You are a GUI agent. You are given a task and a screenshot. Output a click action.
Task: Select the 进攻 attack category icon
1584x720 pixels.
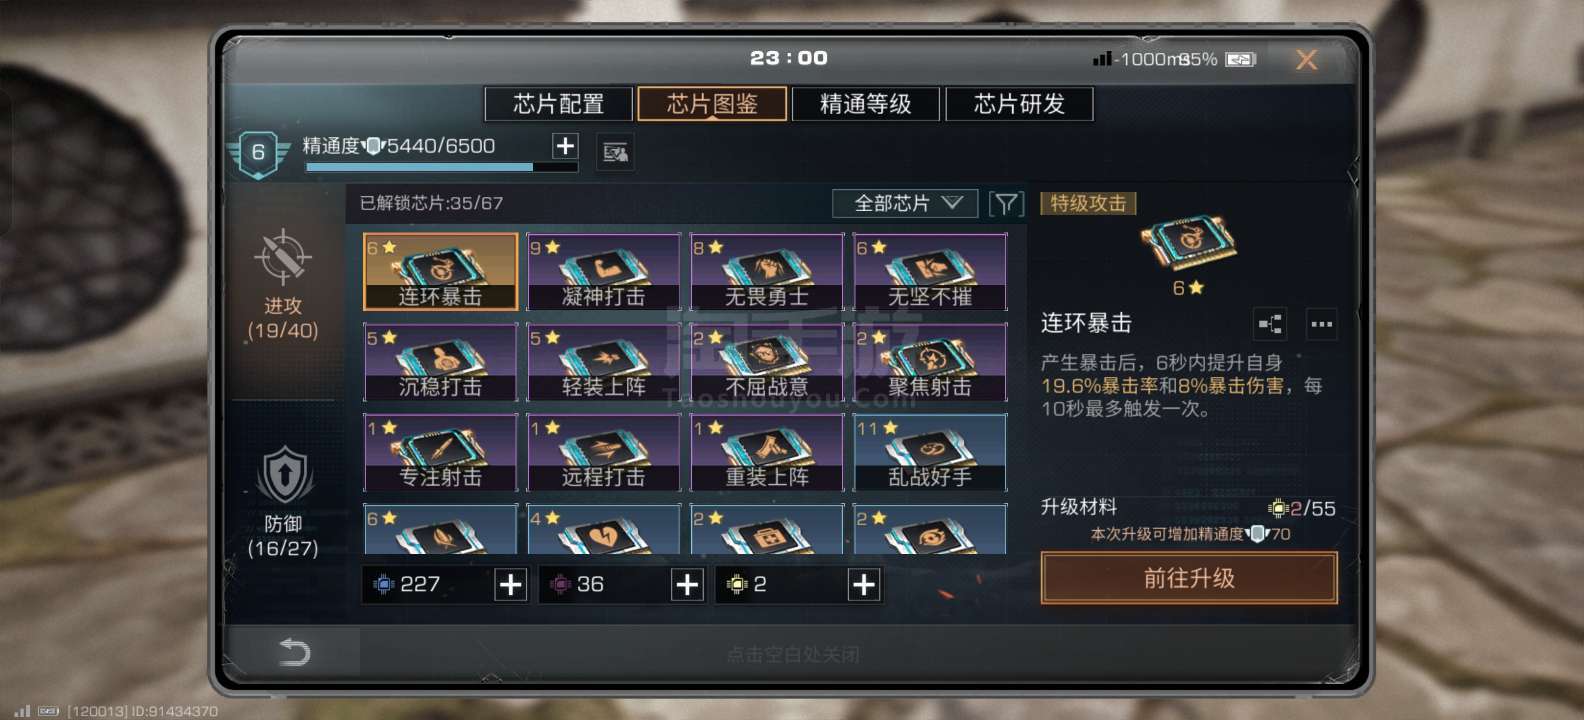point(283,258)
